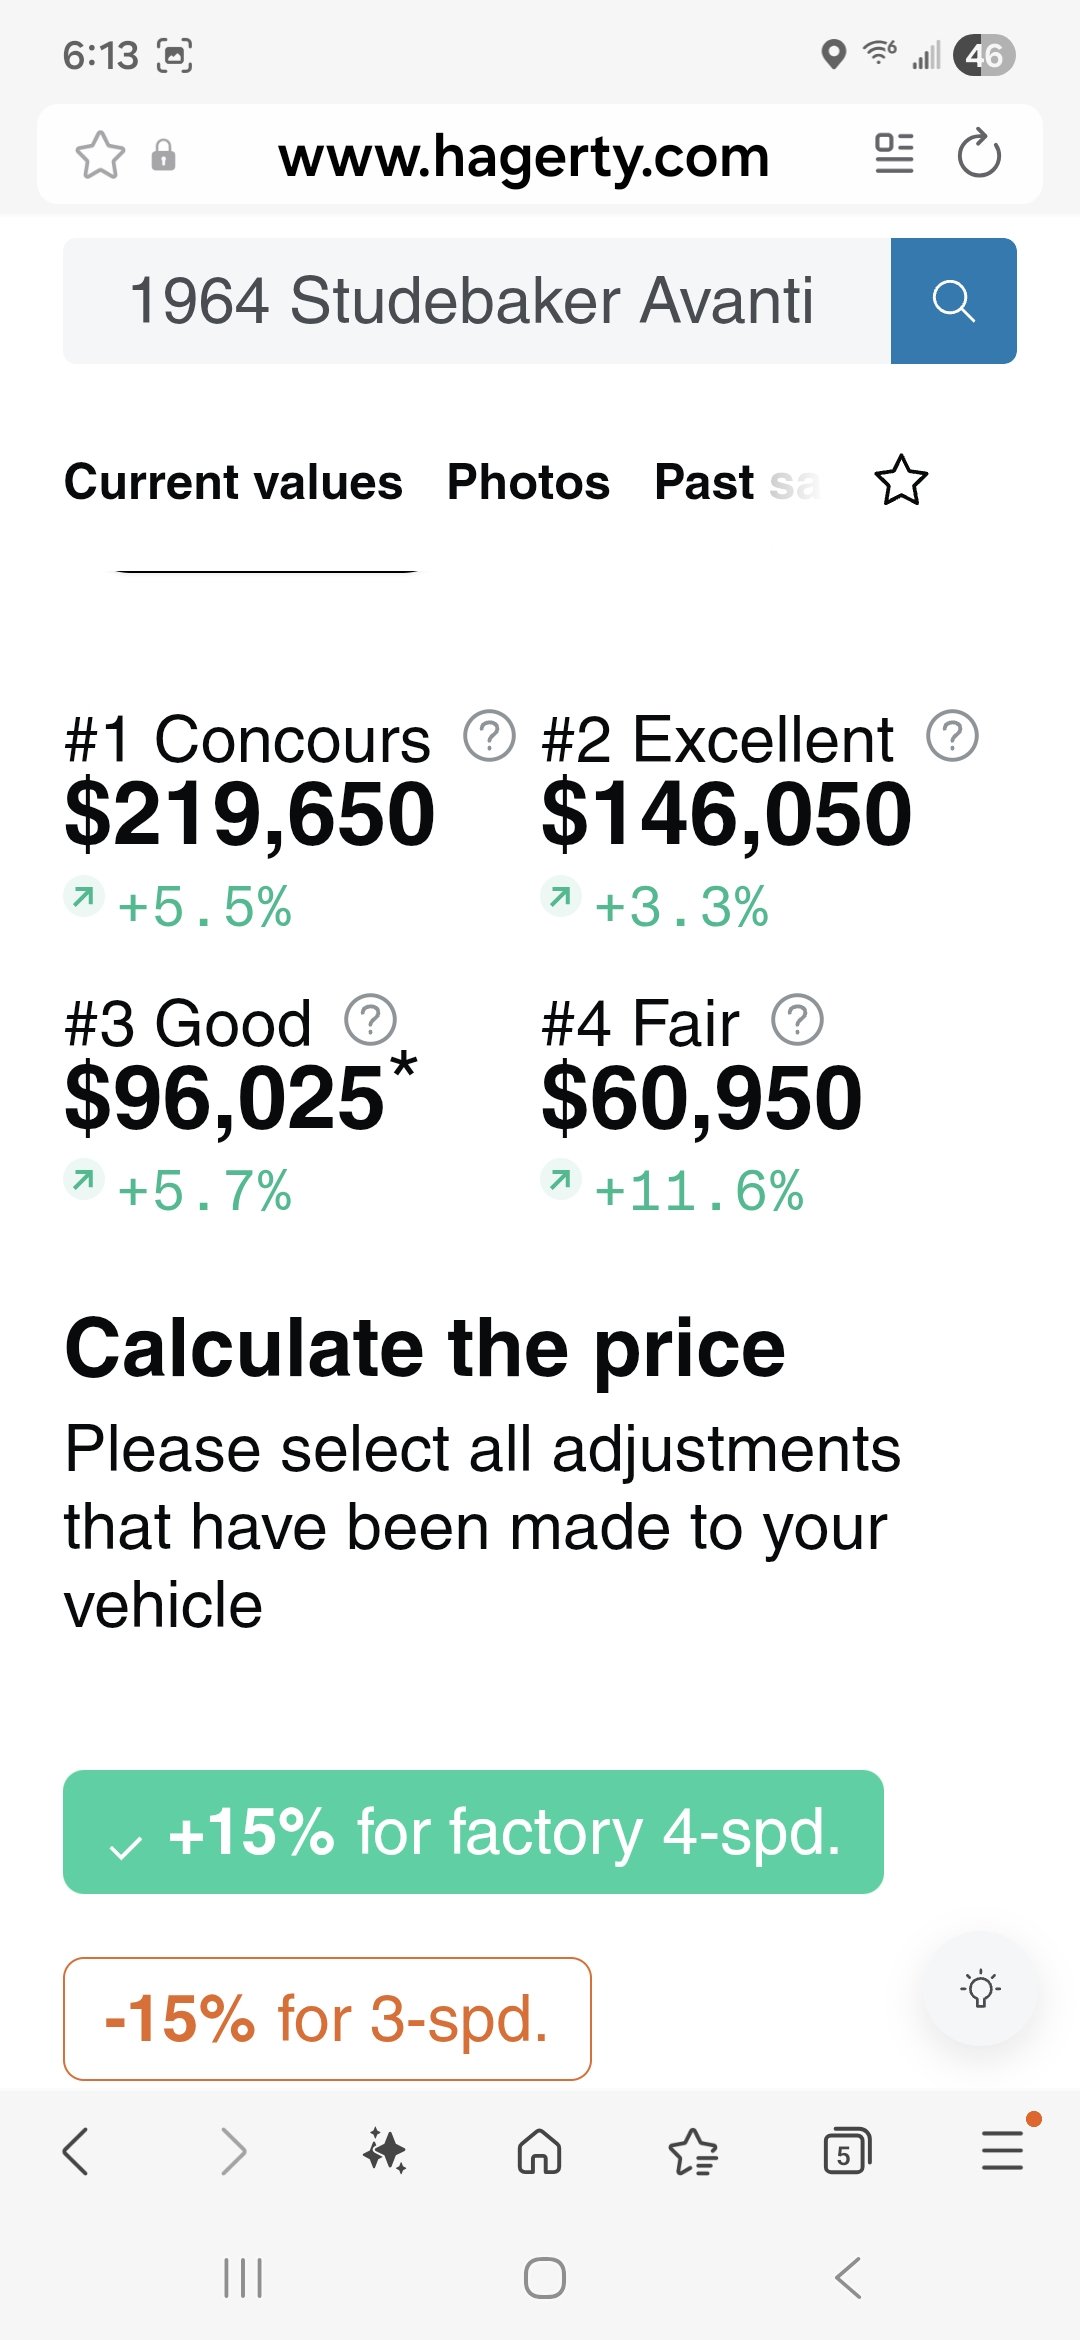Open the browser bookmarks list

pos(693,2151)
